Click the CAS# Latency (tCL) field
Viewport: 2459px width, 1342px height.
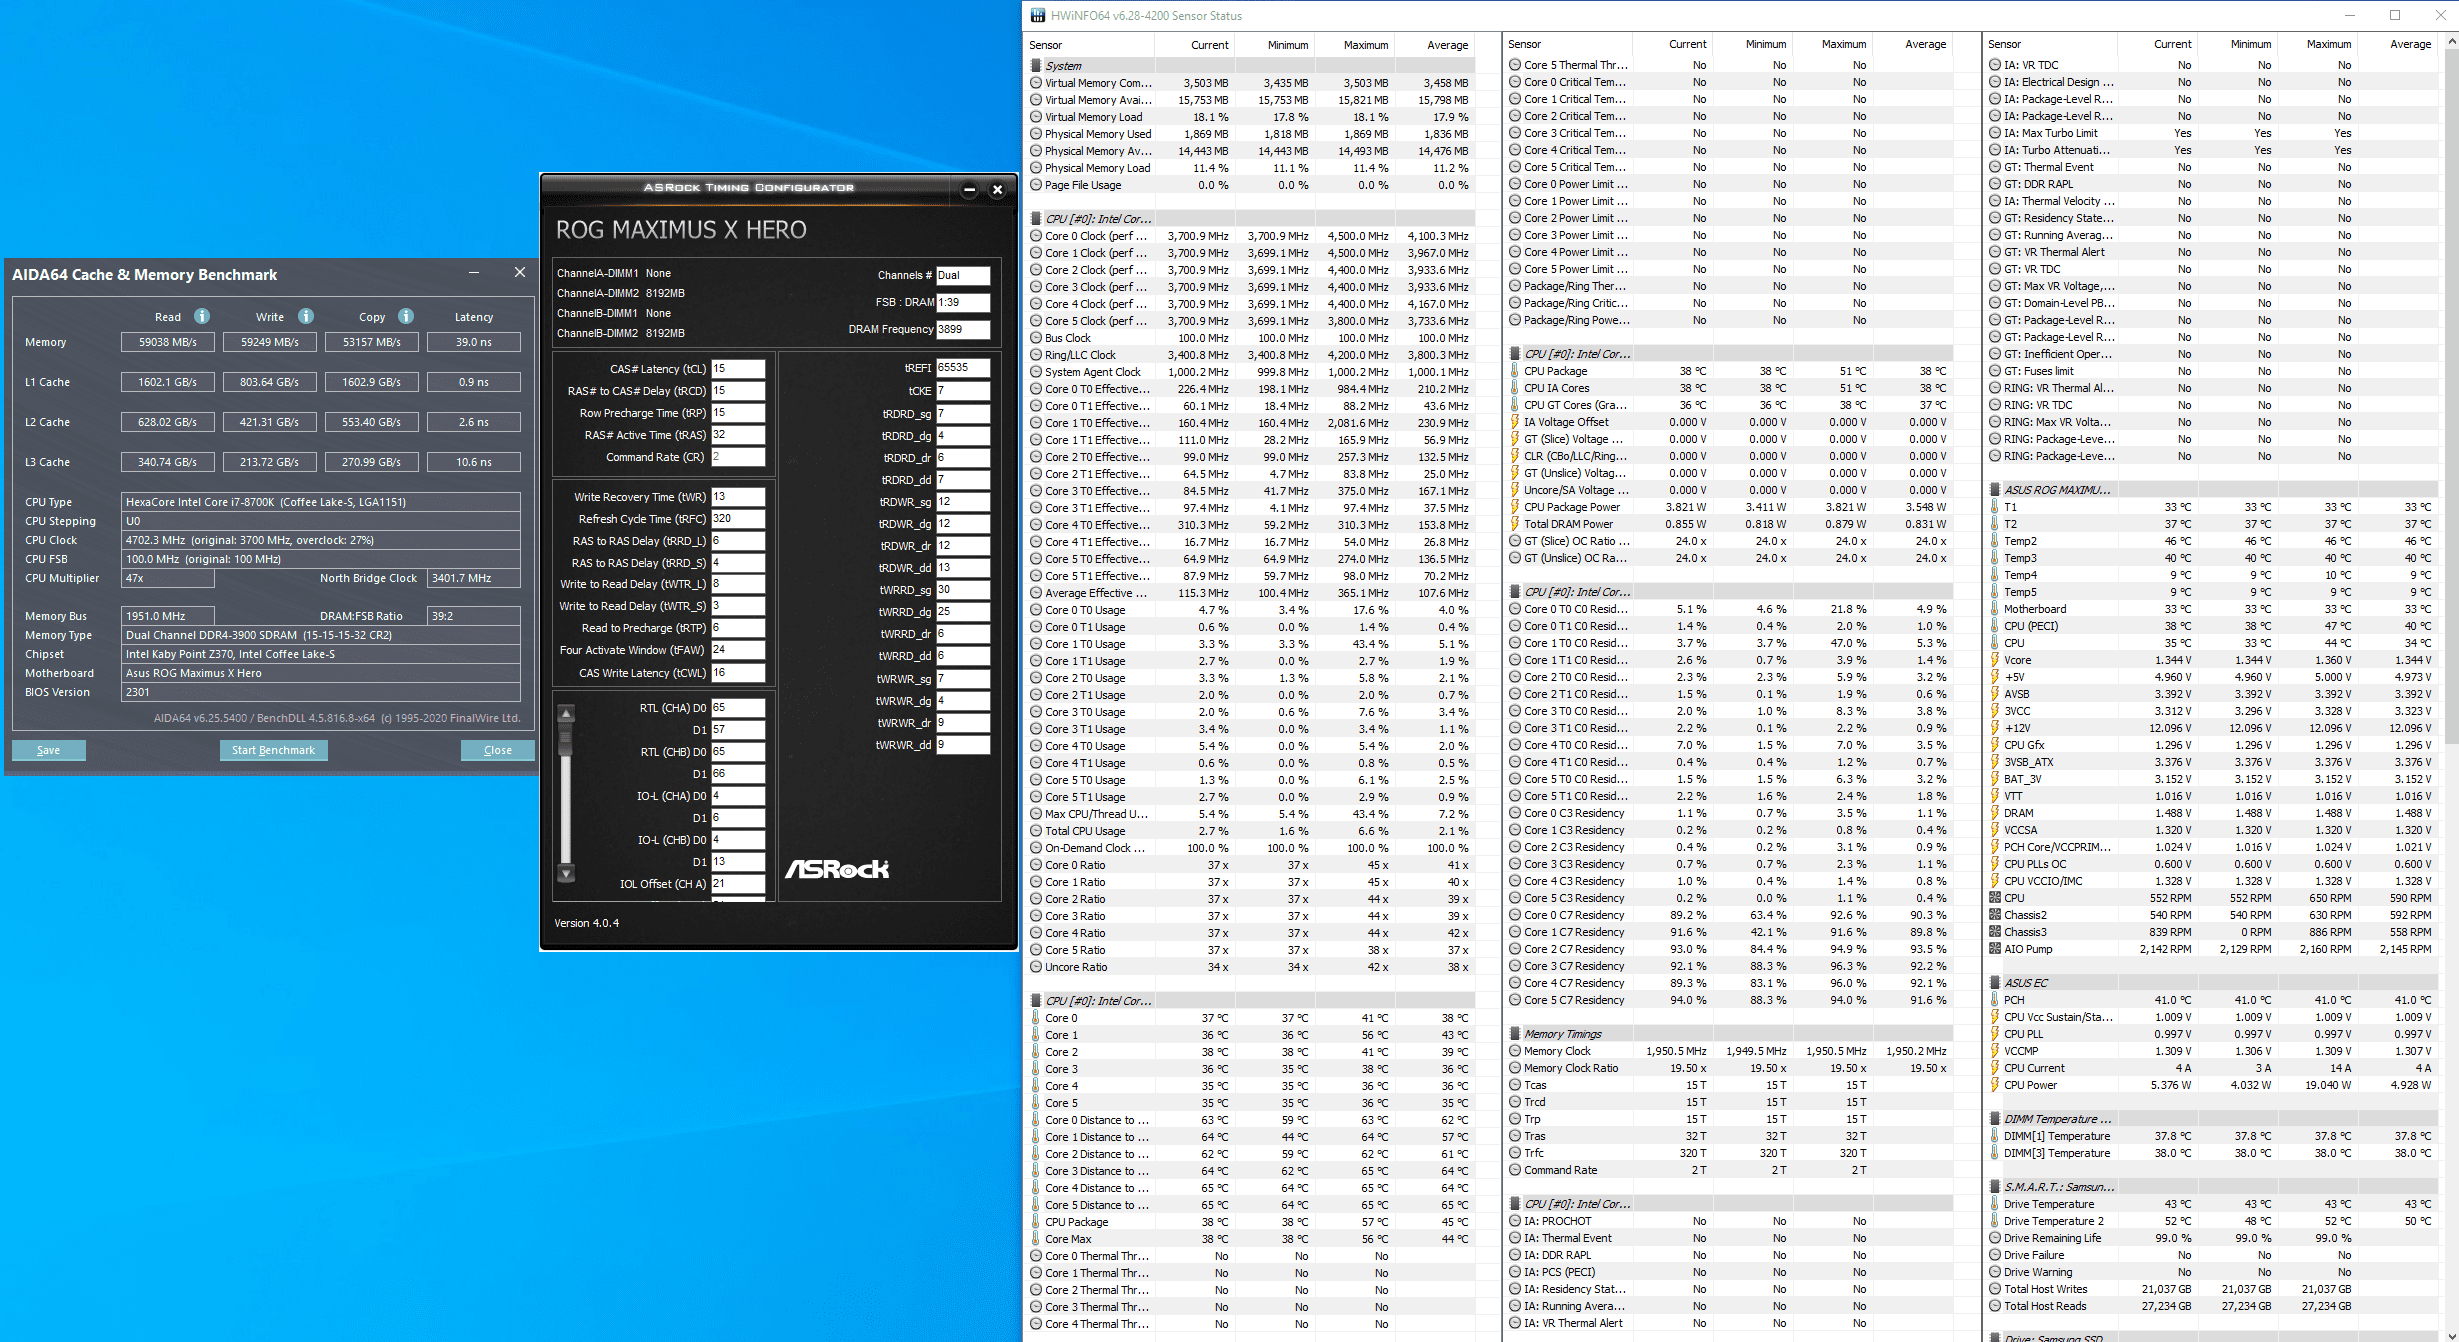(x=738, y=369)
